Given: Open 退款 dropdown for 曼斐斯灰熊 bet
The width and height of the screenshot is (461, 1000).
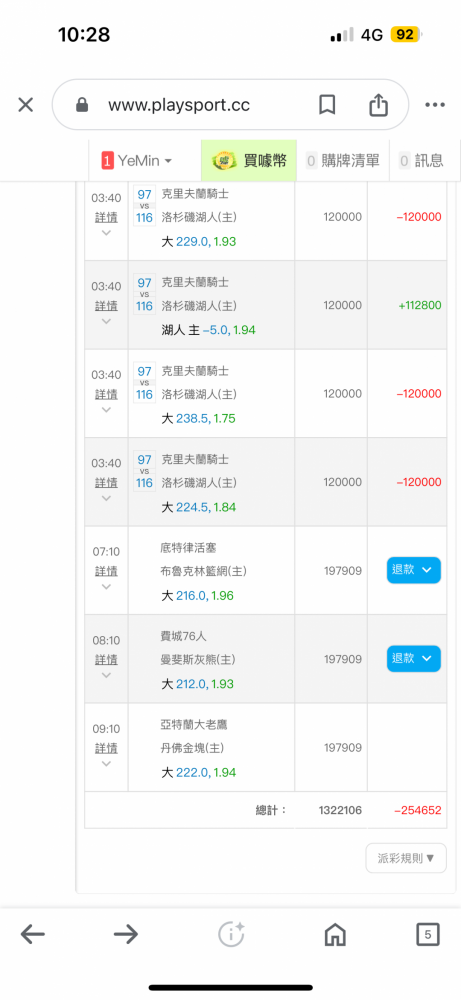Looking at the screenshot, I should click(413, 658).
